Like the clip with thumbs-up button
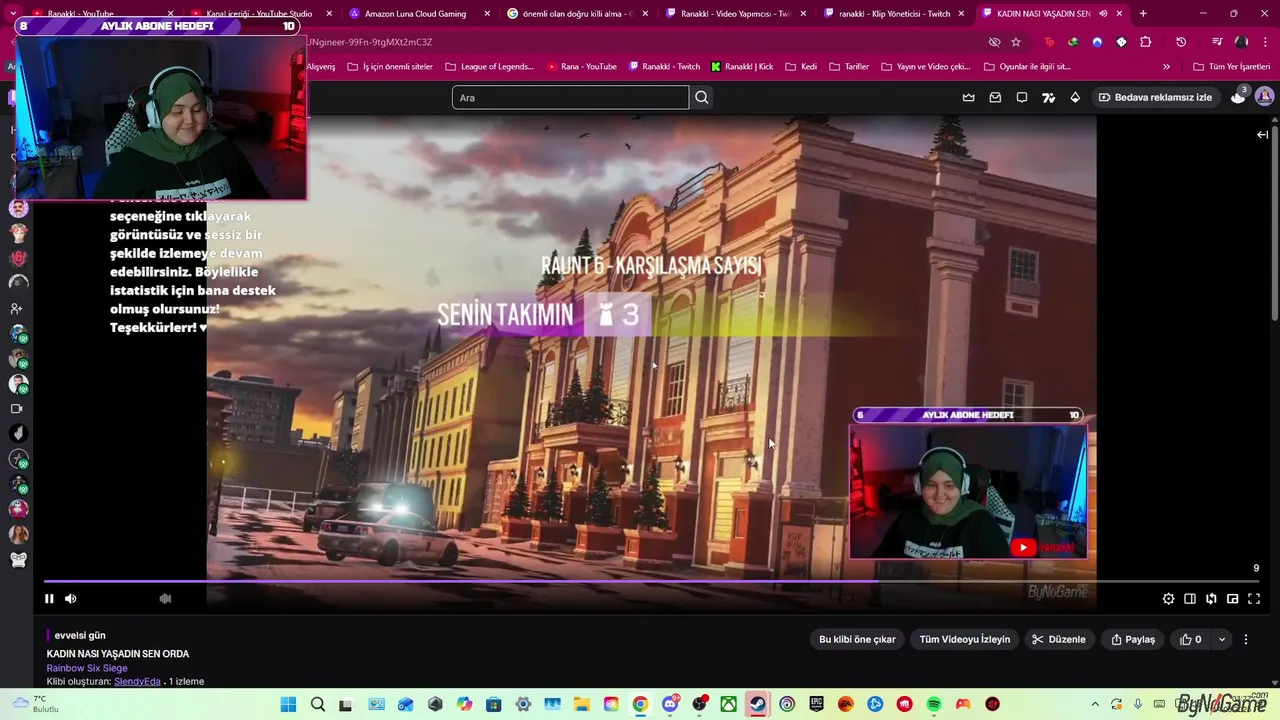The image size is (1280, 720). coord(1190,639)
